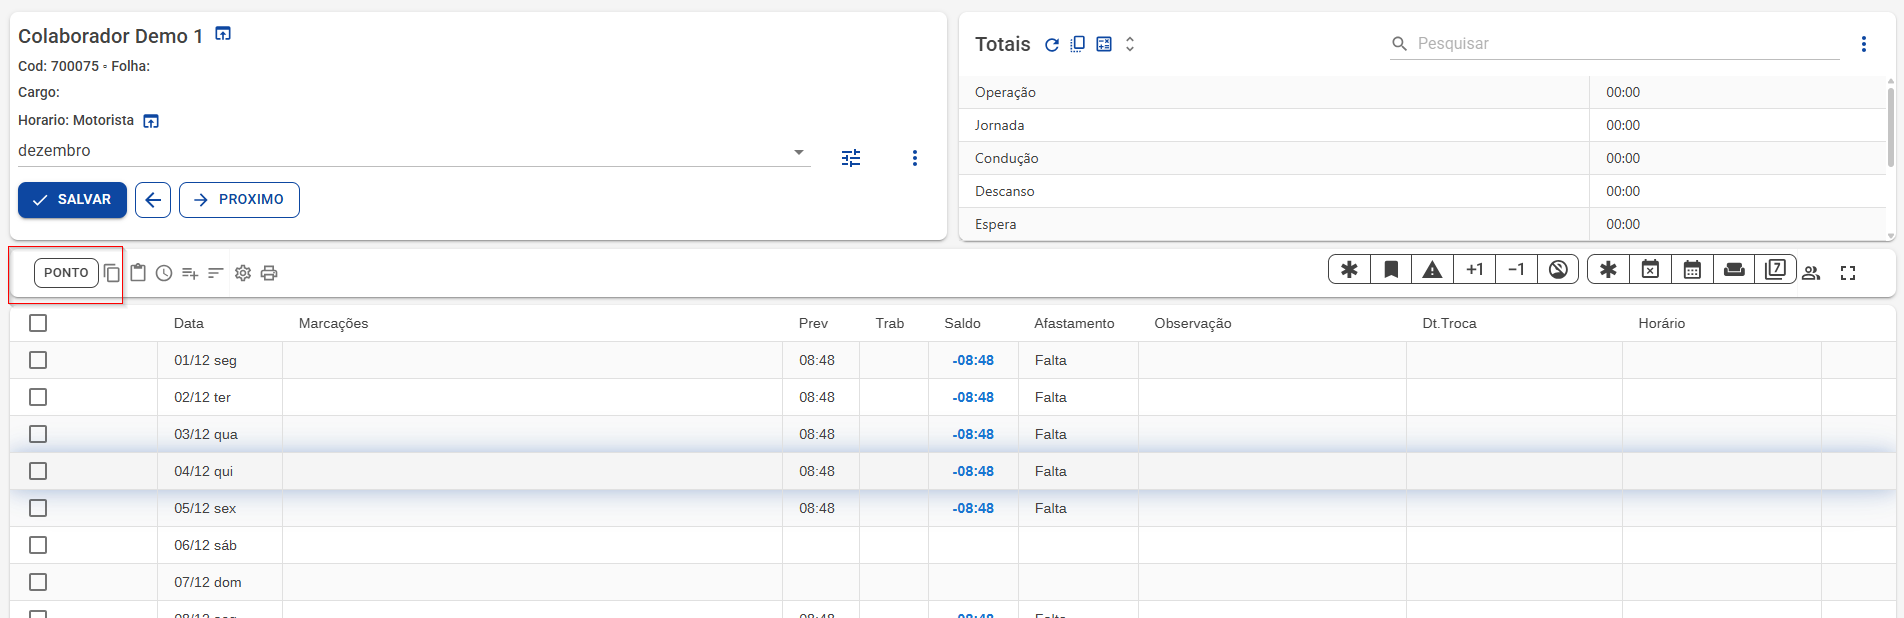The width and height of the screenshot is (1904, 618).
Task: Click -08:48 saldo in 03/12 qua row
Action: tap(973, 434)
